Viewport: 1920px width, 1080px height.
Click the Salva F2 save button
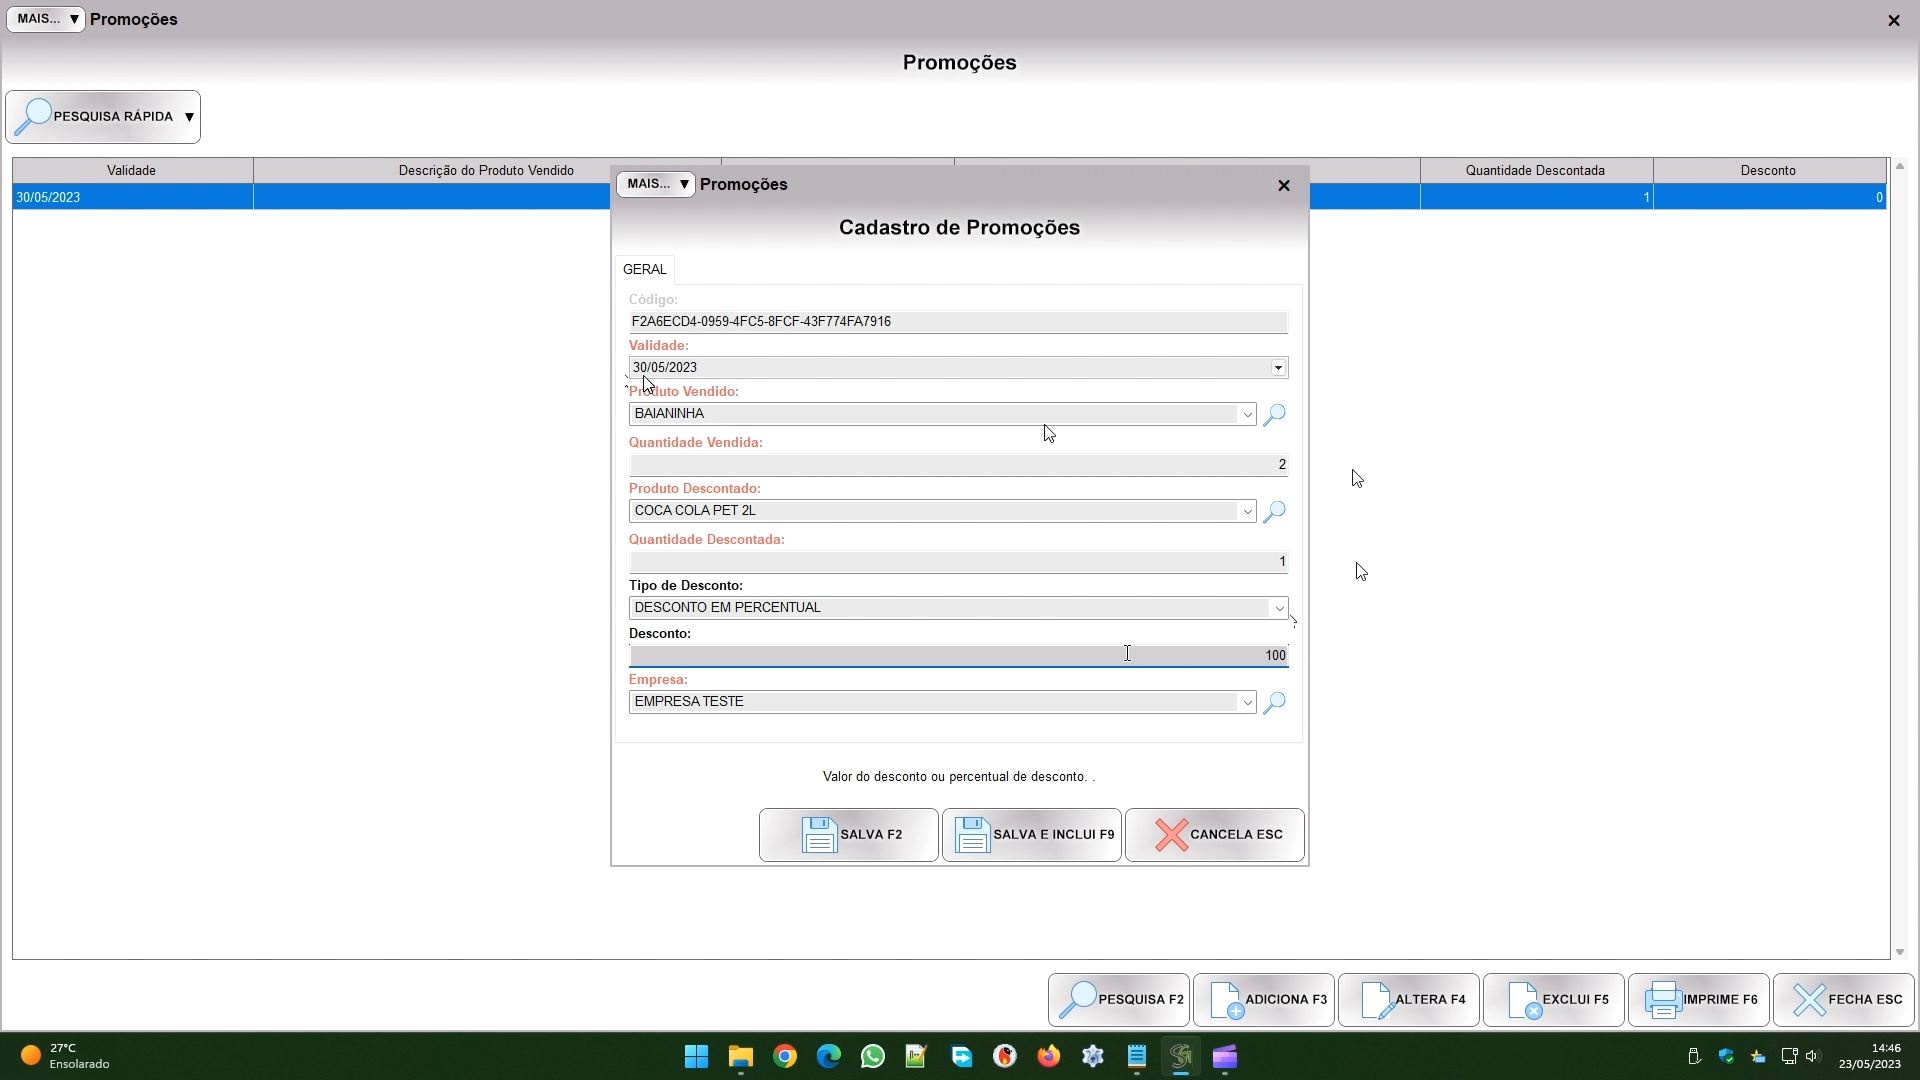pyautogui.click(x=848, y=835)
